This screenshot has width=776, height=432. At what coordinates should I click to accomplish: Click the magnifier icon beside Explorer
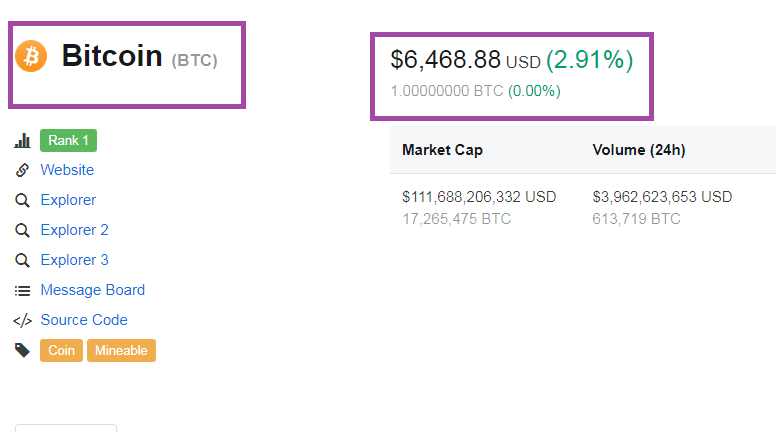pyautogui.click(x=22, y=201)
